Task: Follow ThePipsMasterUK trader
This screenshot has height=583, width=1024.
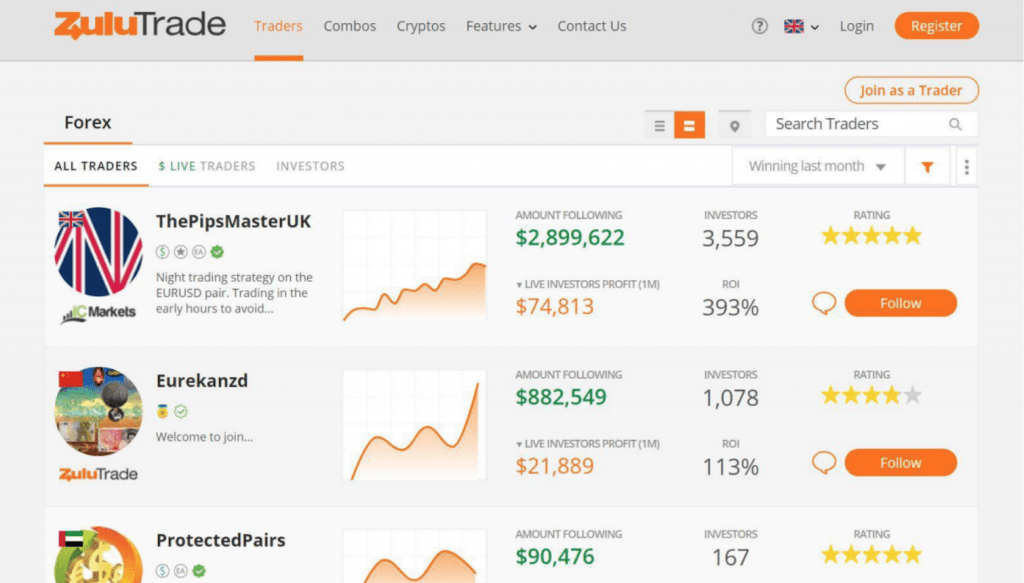Action: tap(900, 303)
